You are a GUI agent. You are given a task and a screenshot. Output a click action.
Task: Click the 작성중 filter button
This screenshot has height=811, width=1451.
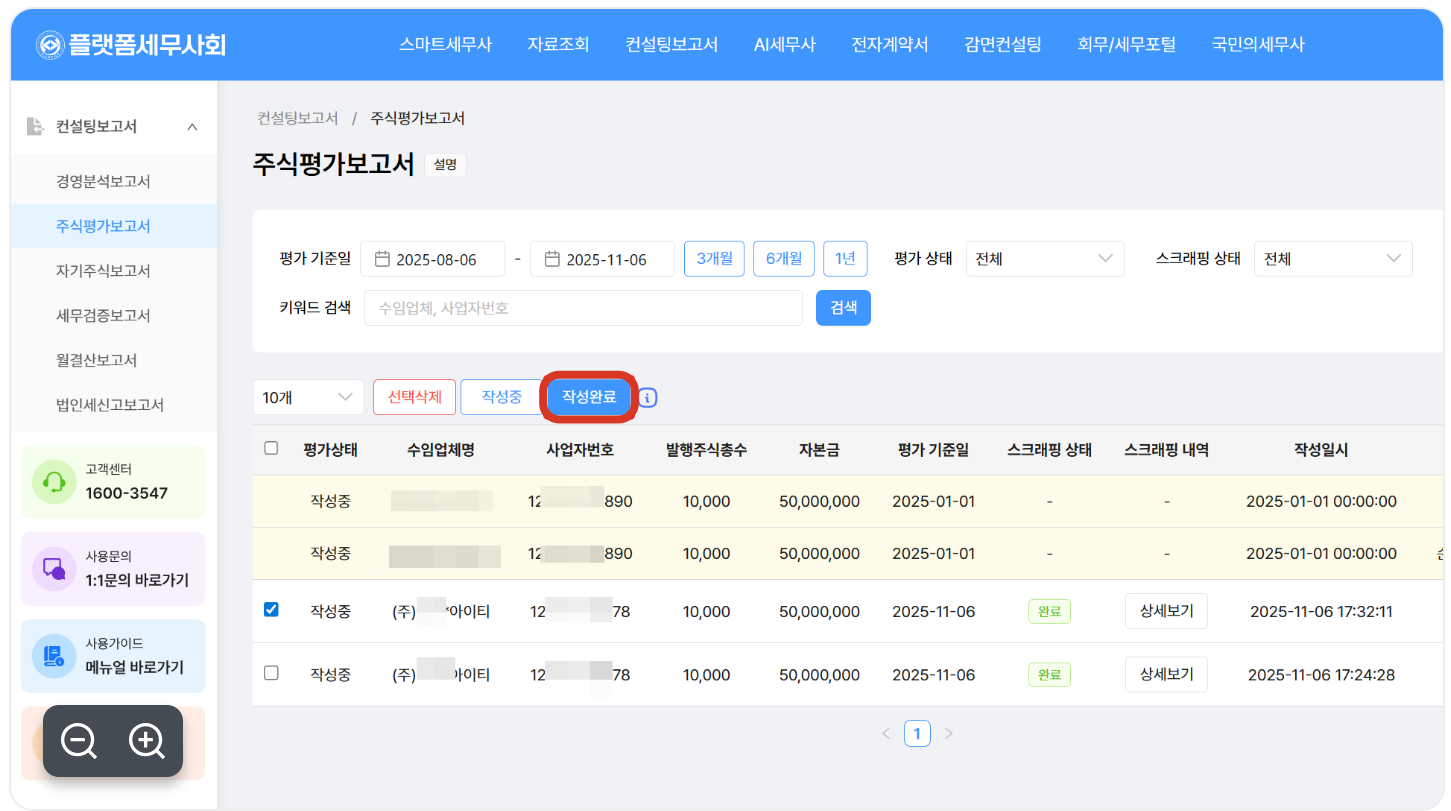click(x=502, y=397)
